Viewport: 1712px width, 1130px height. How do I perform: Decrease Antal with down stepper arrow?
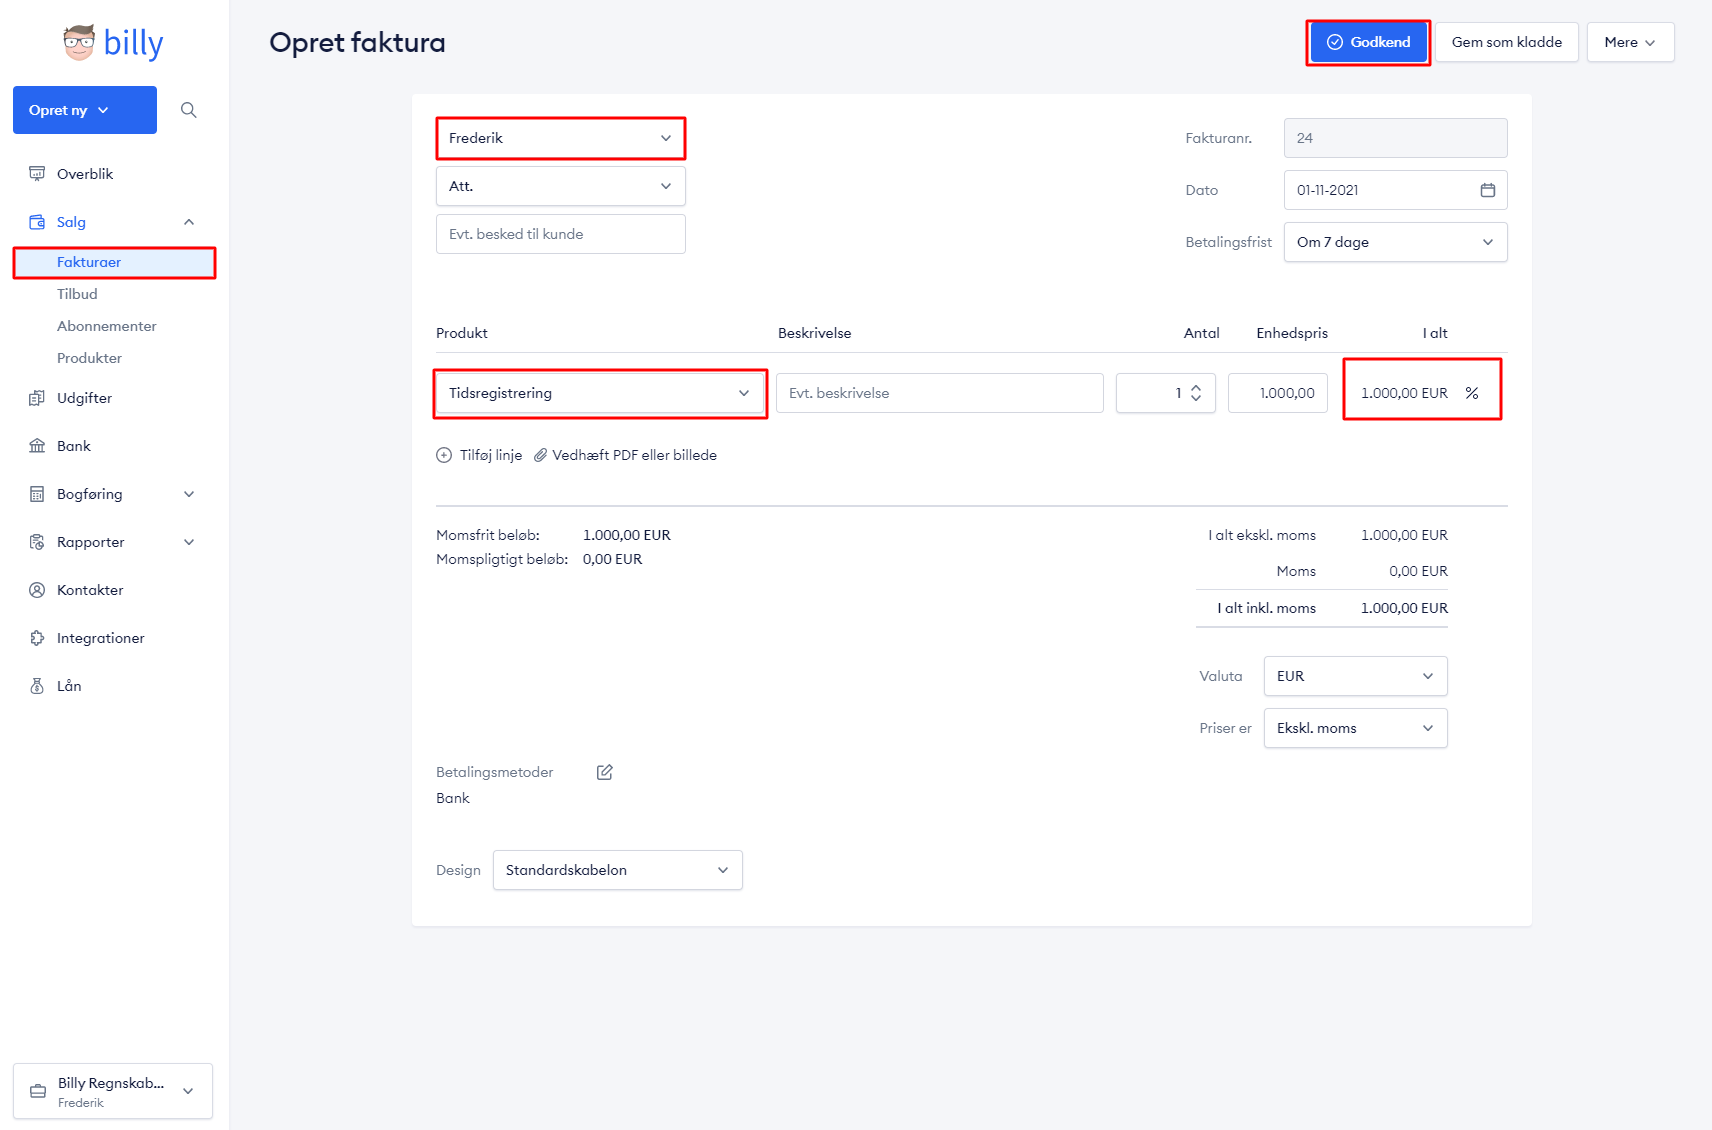[1196, 399]
